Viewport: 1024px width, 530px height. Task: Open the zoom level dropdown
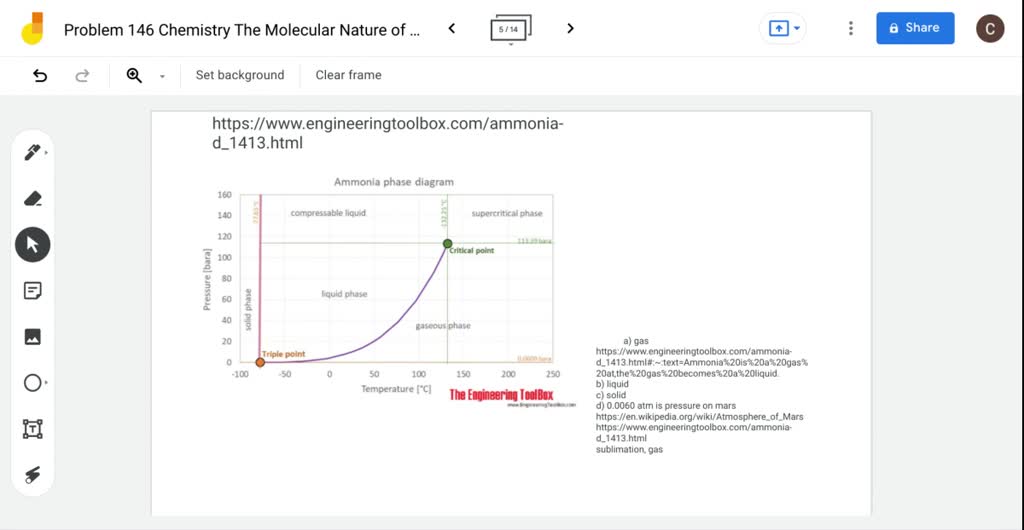(x=162, y=76)
